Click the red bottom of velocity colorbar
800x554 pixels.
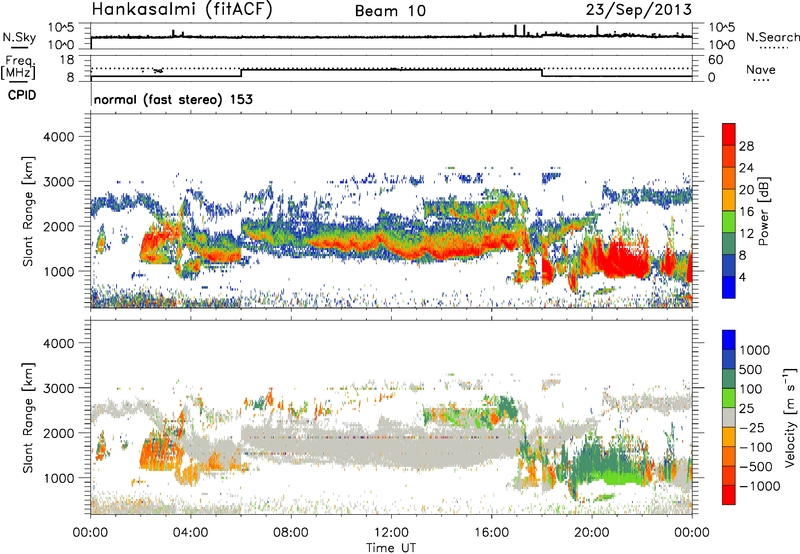click(x=729, y=495)
